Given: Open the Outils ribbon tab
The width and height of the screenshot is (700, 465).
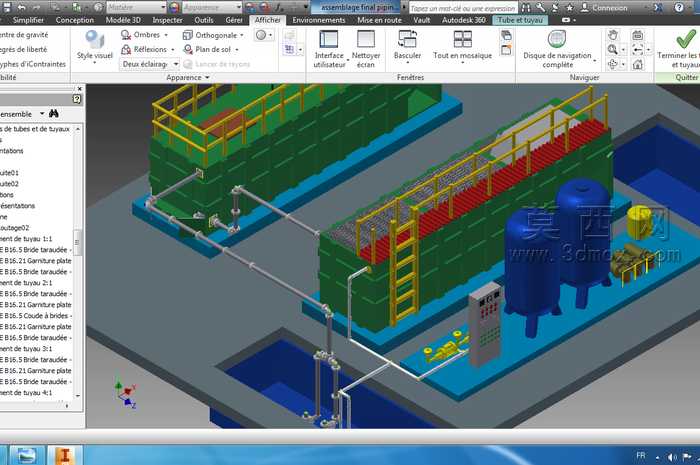Looking at the screenshot, I should pyautogui.click(x=204, y=20).
